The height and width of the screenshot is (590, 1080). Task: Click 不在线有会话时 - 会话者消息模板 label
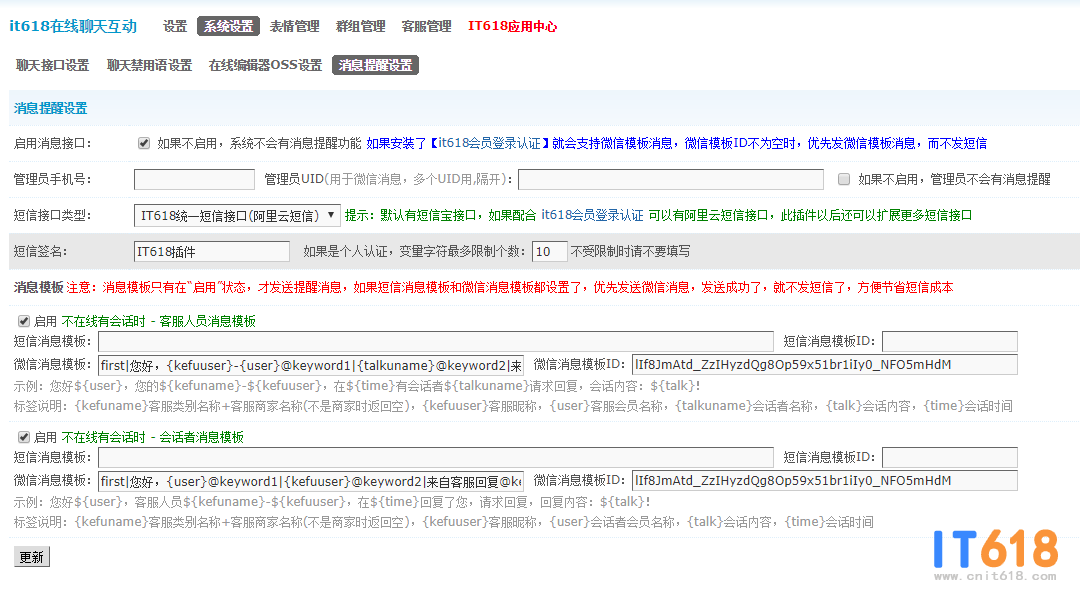click(152, 437)
